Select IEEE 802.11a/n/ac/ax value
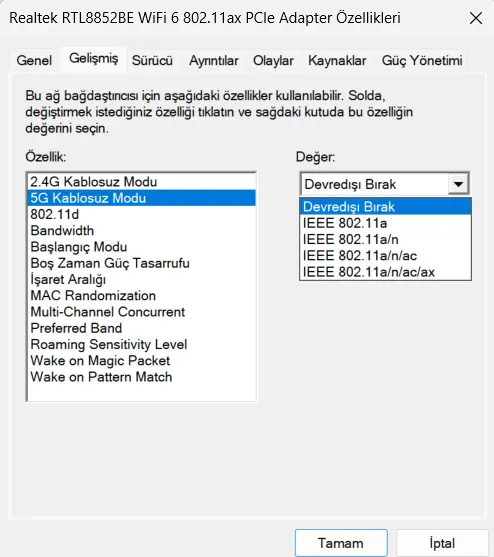The image size is (494, 557). click(x=385, y=272)
